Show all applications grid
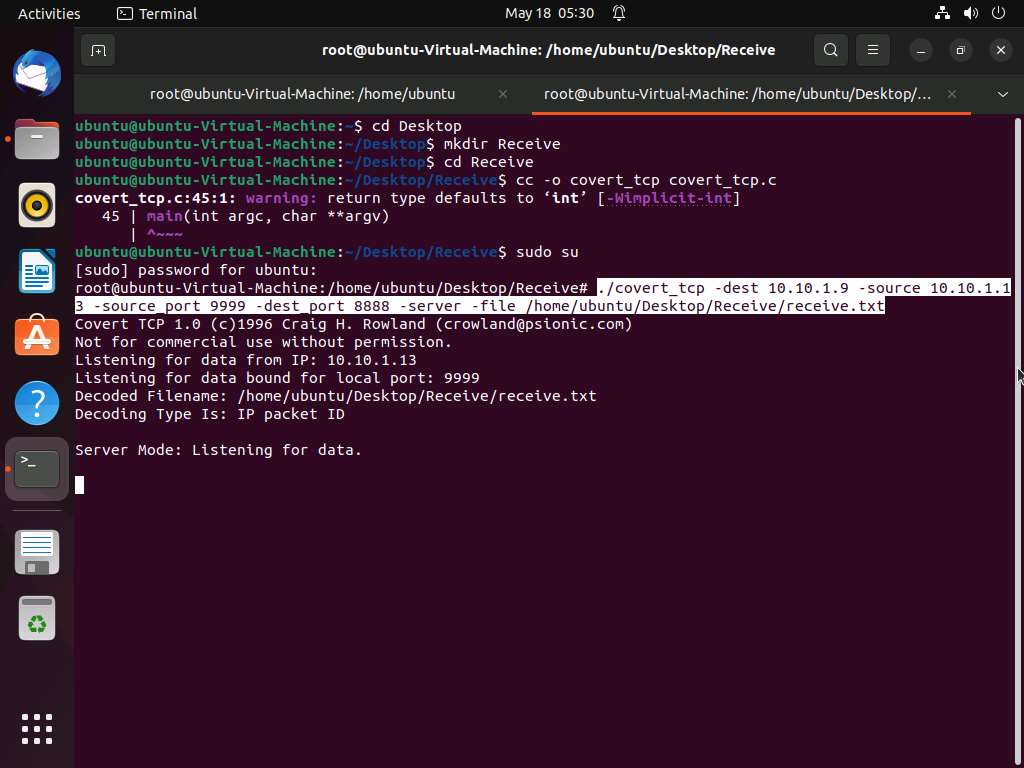Screen dimensions: 1024x768 pos(37,729)
